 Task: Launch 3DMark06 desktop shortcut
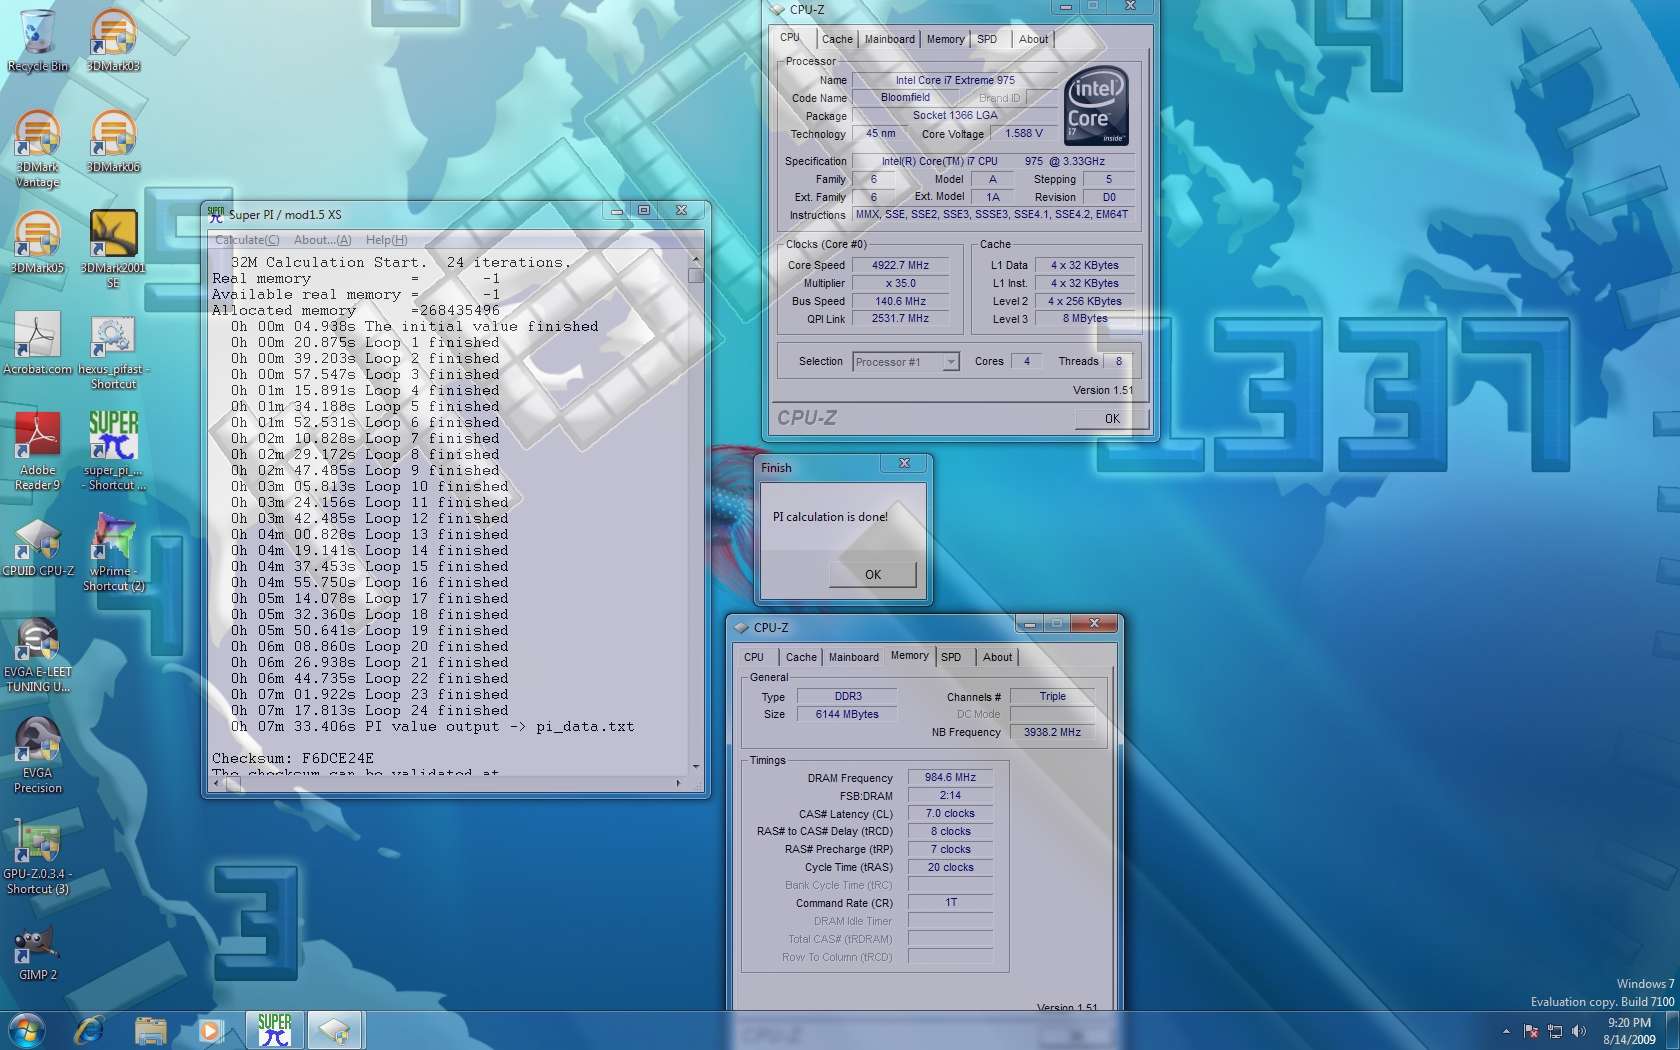pyautogui.click(x=113, y=141)
